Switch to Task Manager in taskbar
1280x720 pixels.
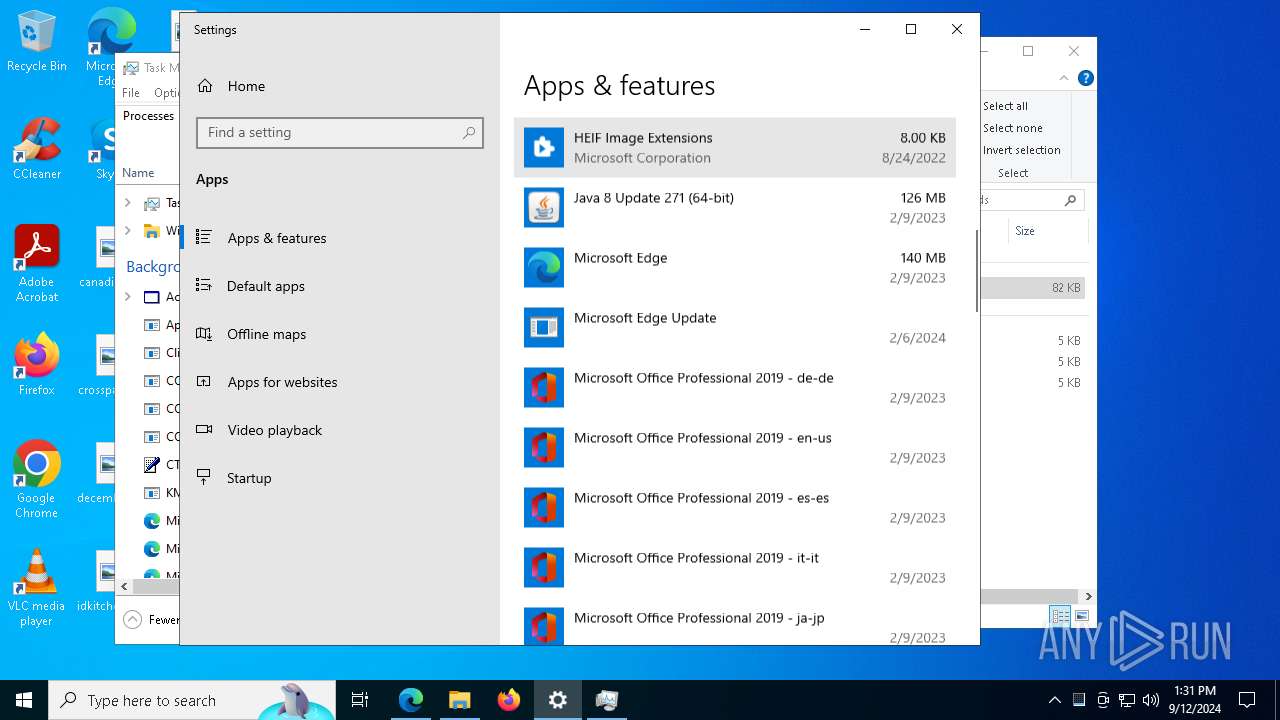point(607,700)
